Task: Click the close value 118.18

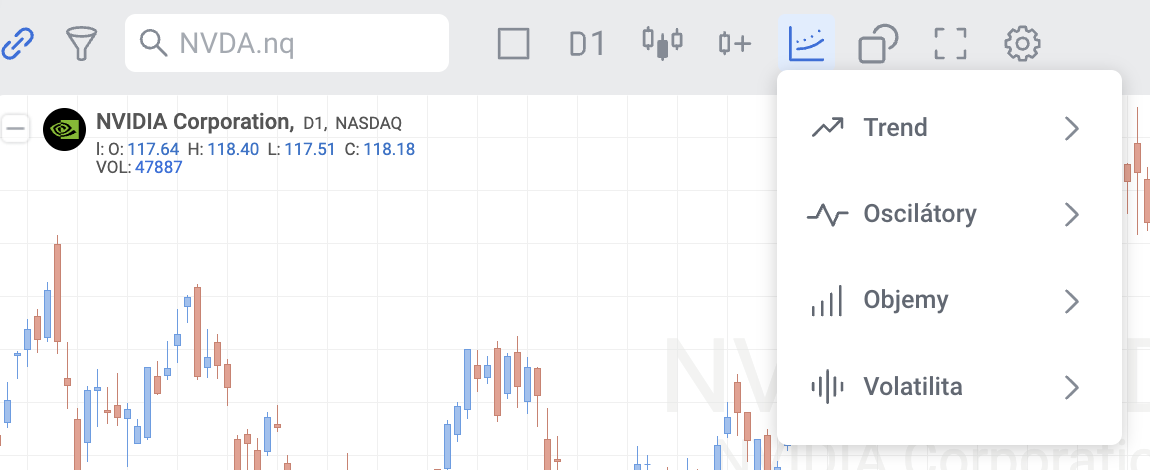Action: click(x=389, y=150)
